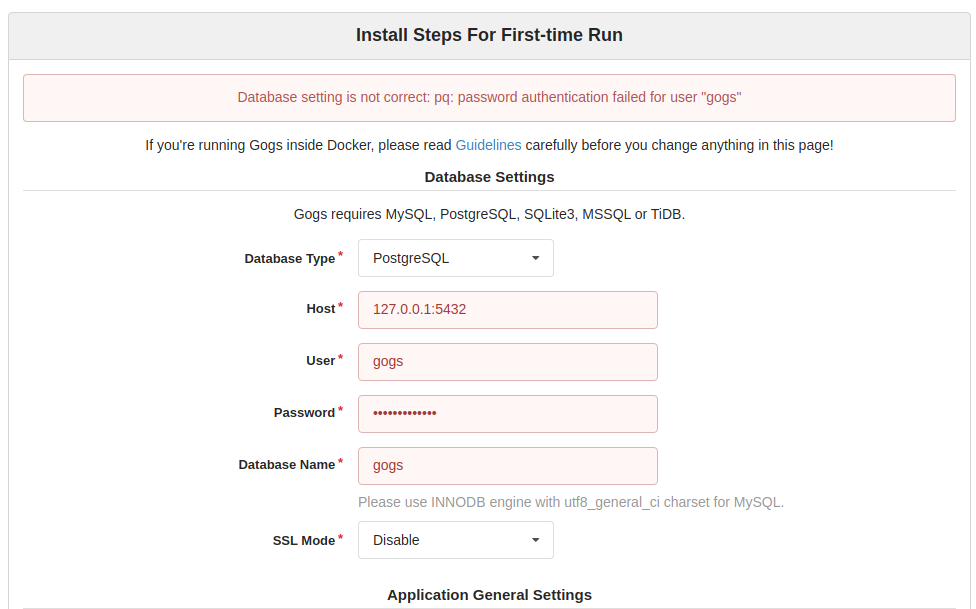
Task: Click the 'Gogs requires MySQL, PostgreSQL' text
Action: click(489, 214)
